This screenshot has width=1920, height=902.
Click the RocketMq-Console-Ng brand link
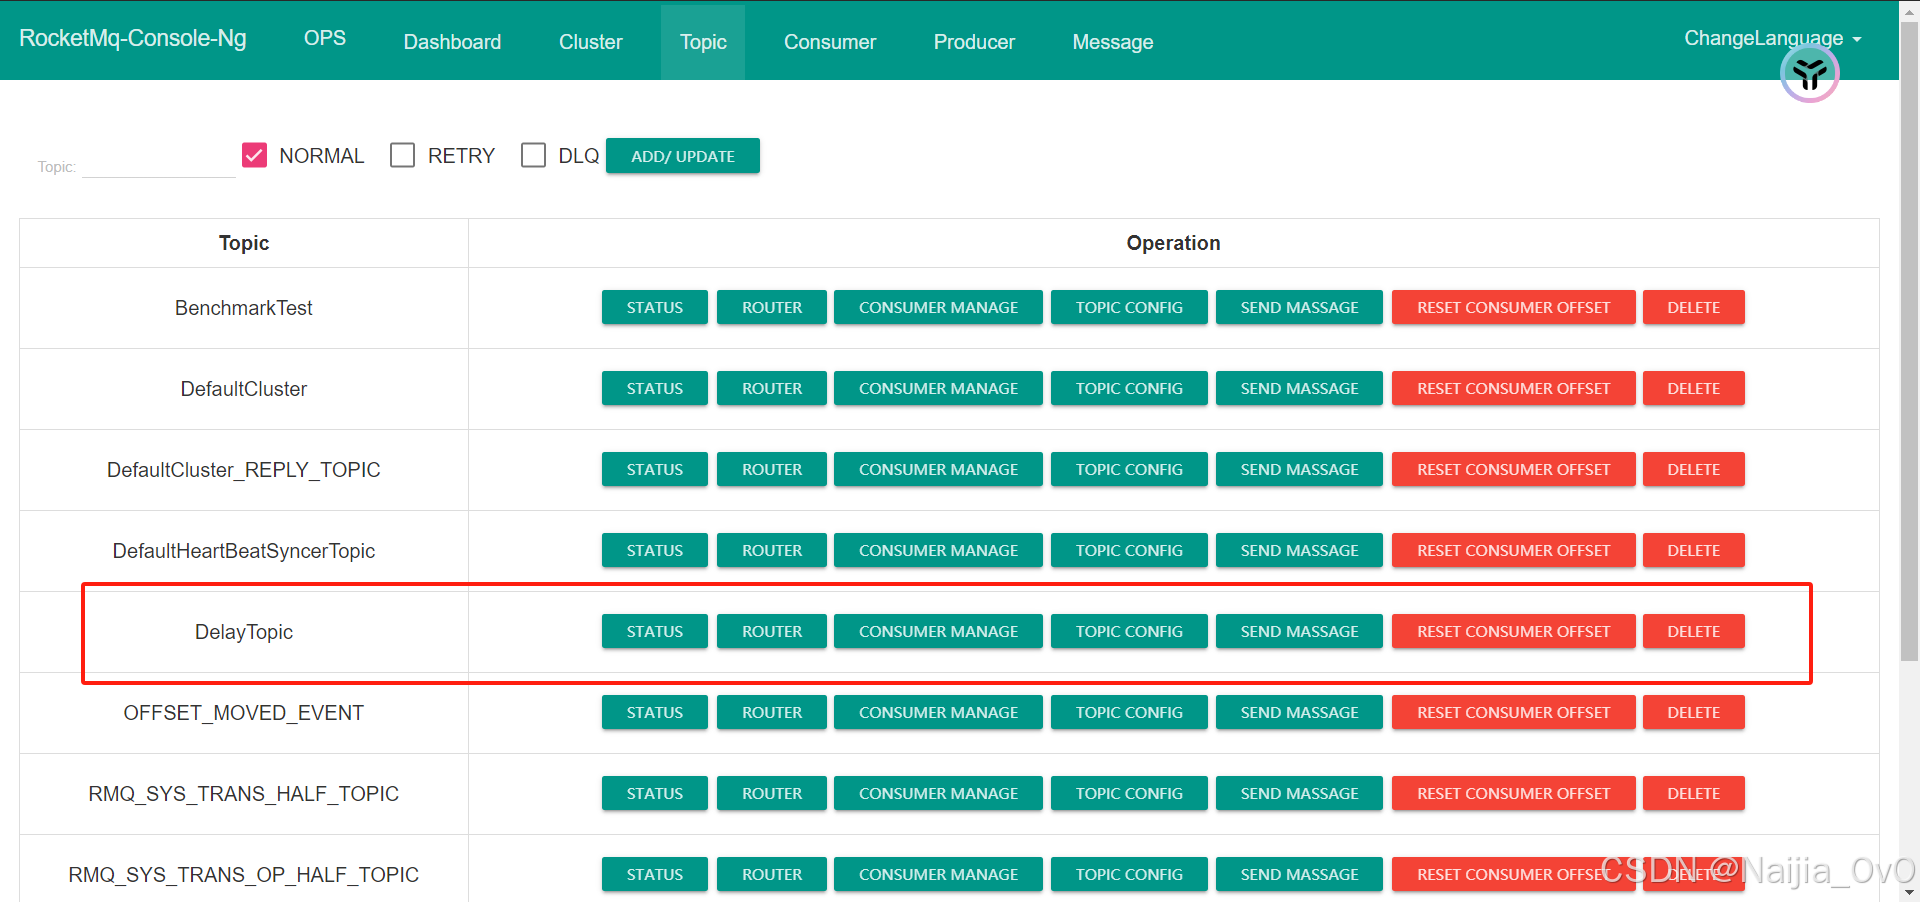coord(133,38)
